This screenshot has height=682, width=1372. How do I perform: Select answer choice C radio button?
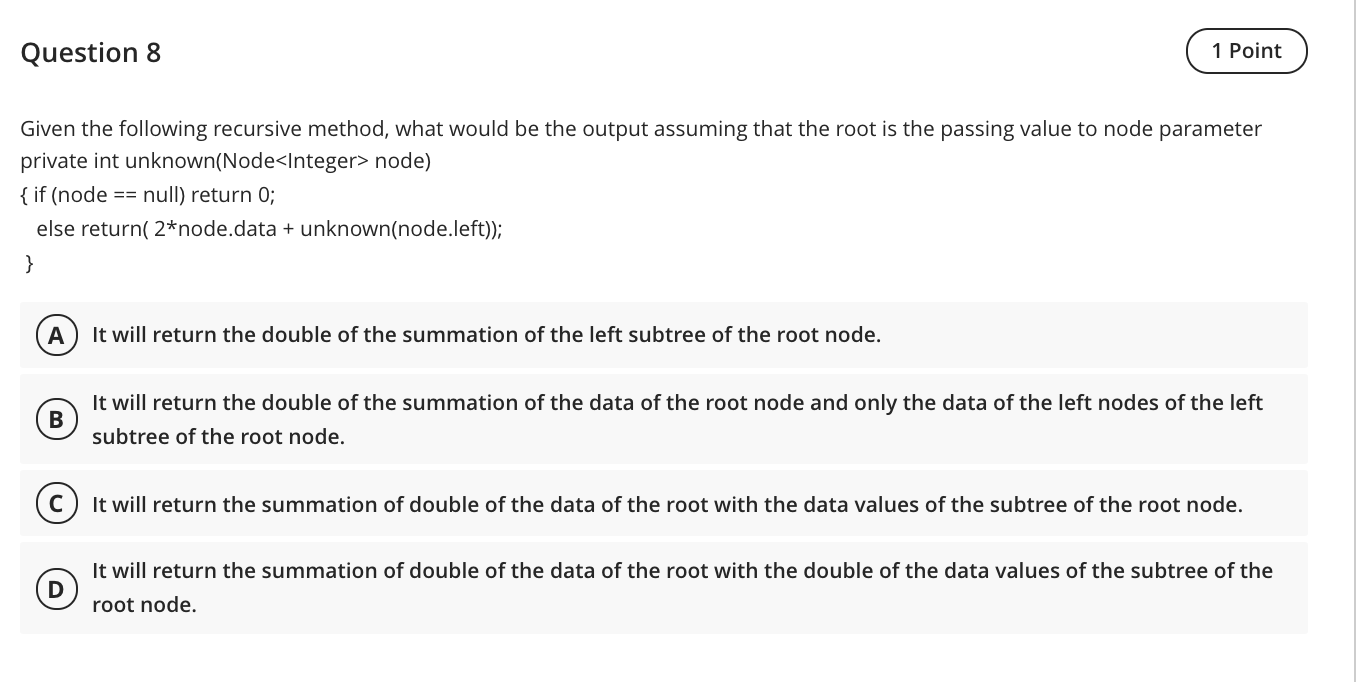[56, 505]
